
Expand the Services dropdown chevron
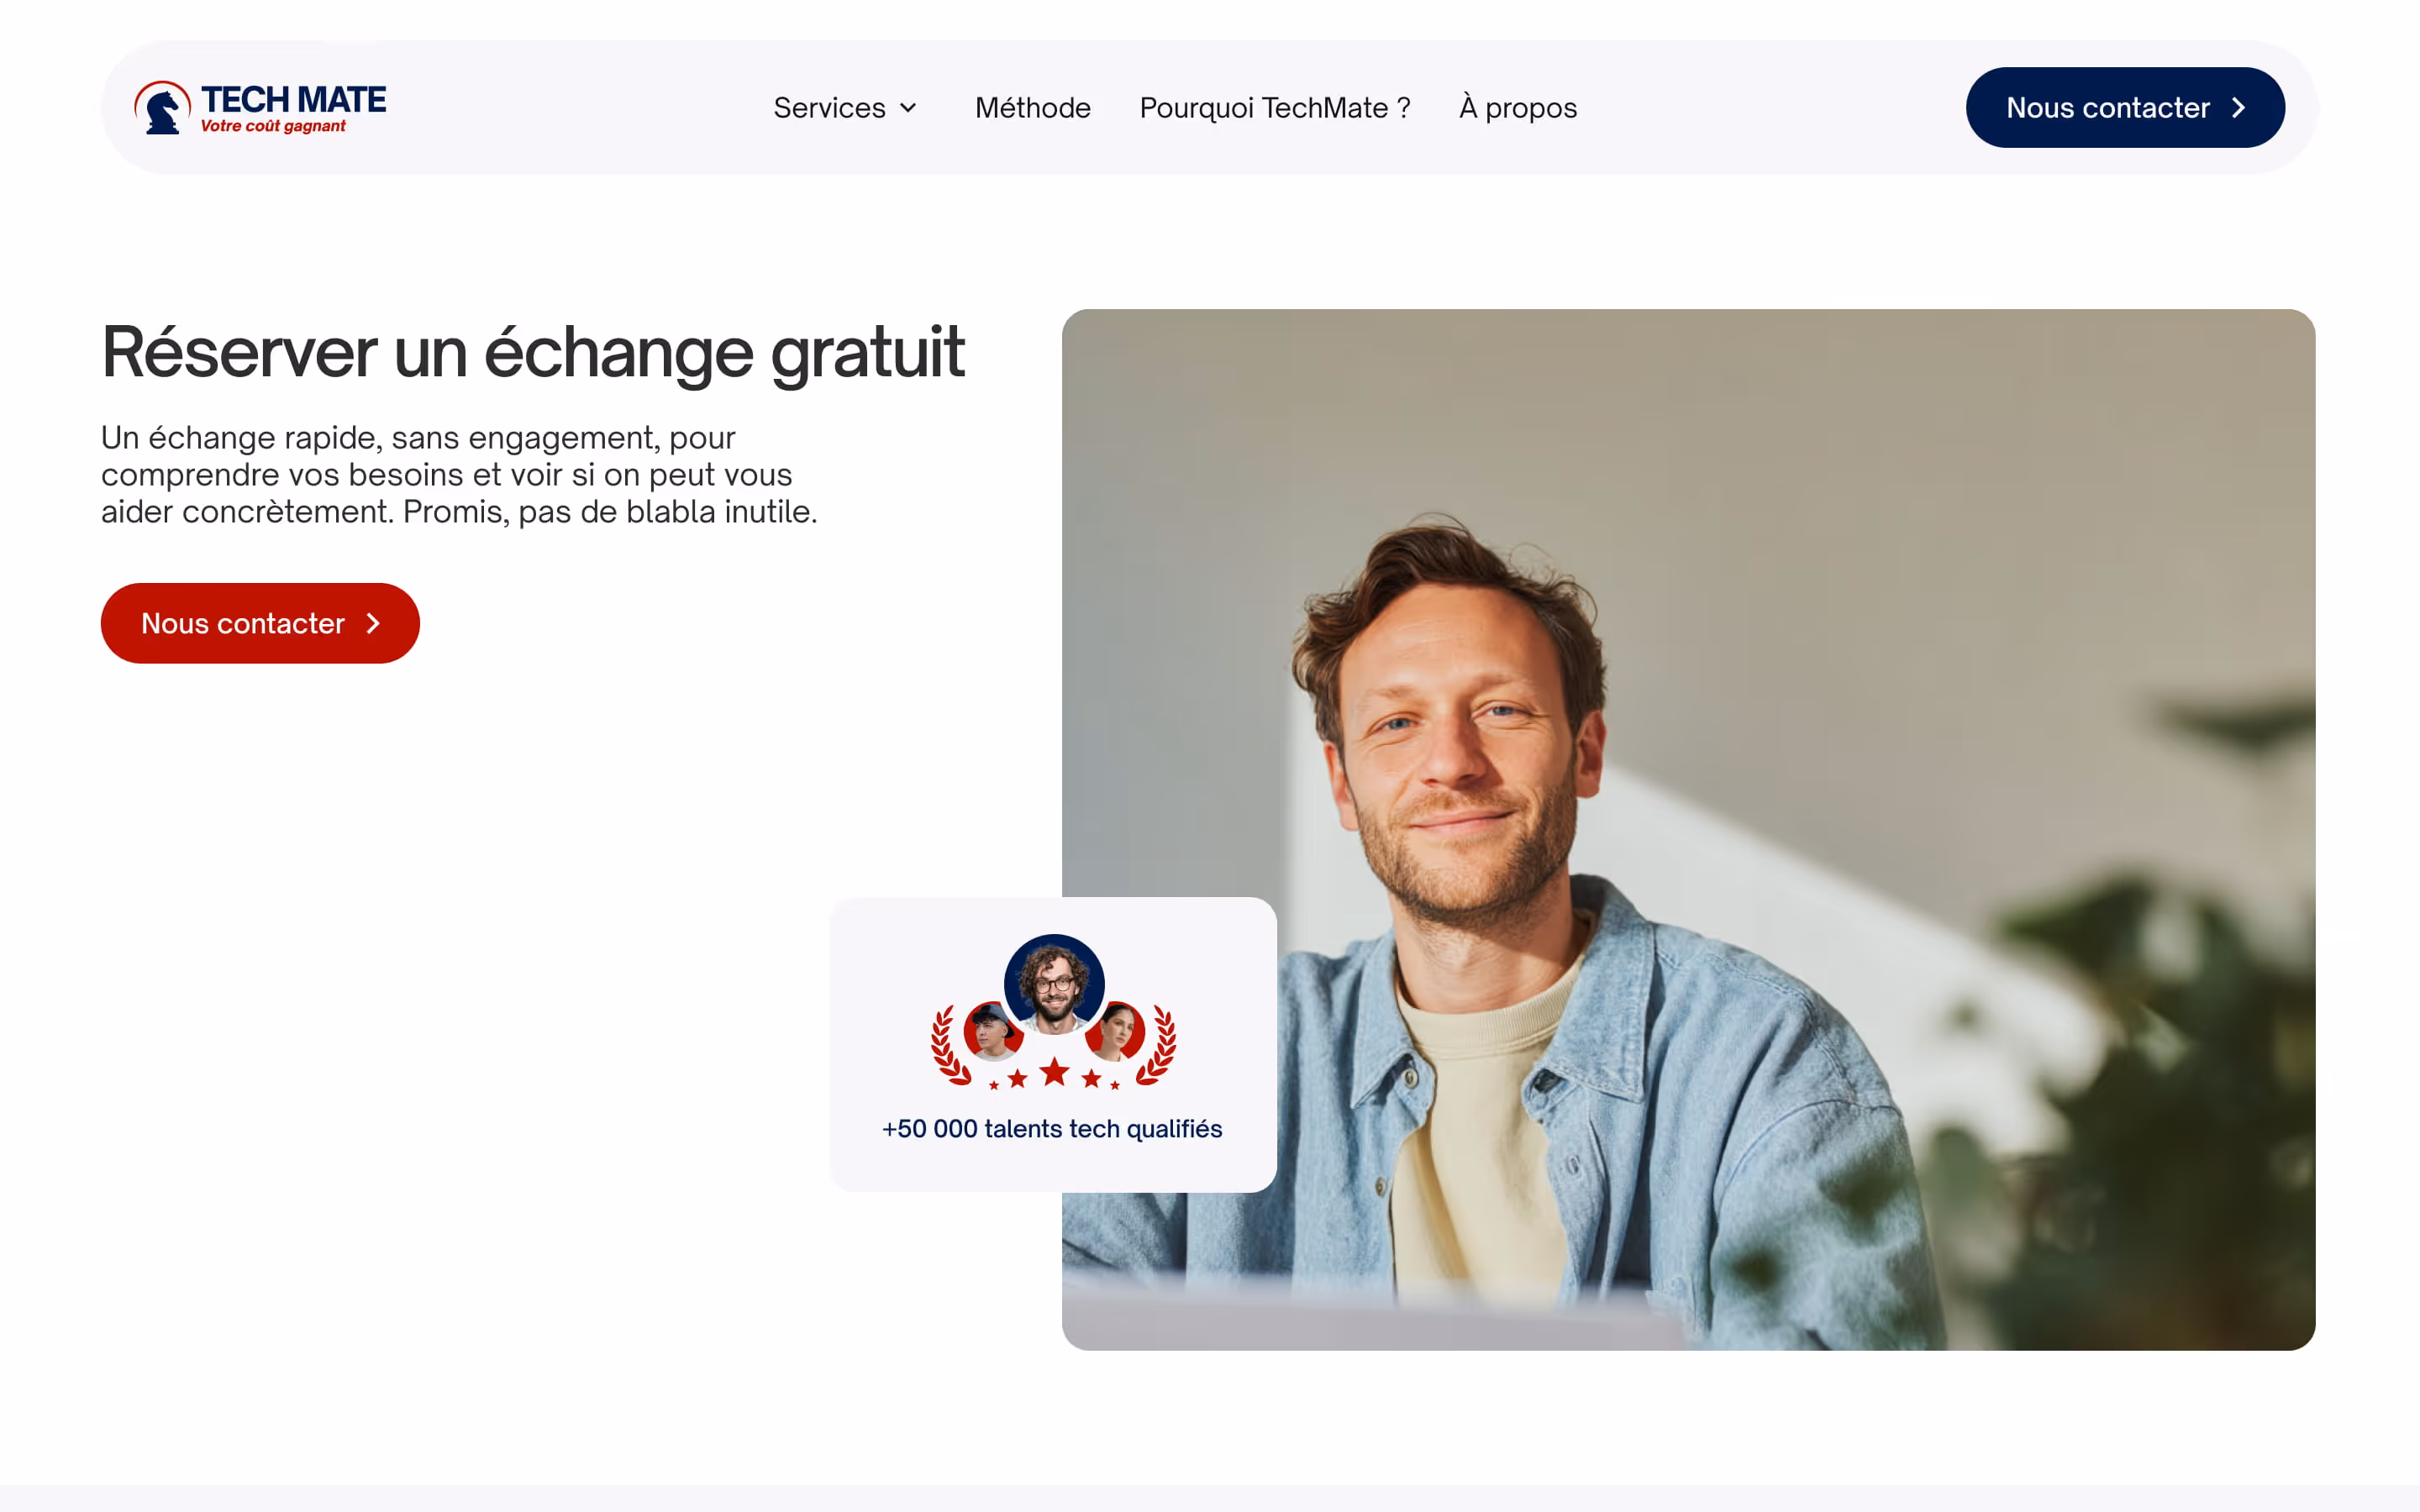coord(908,108)
